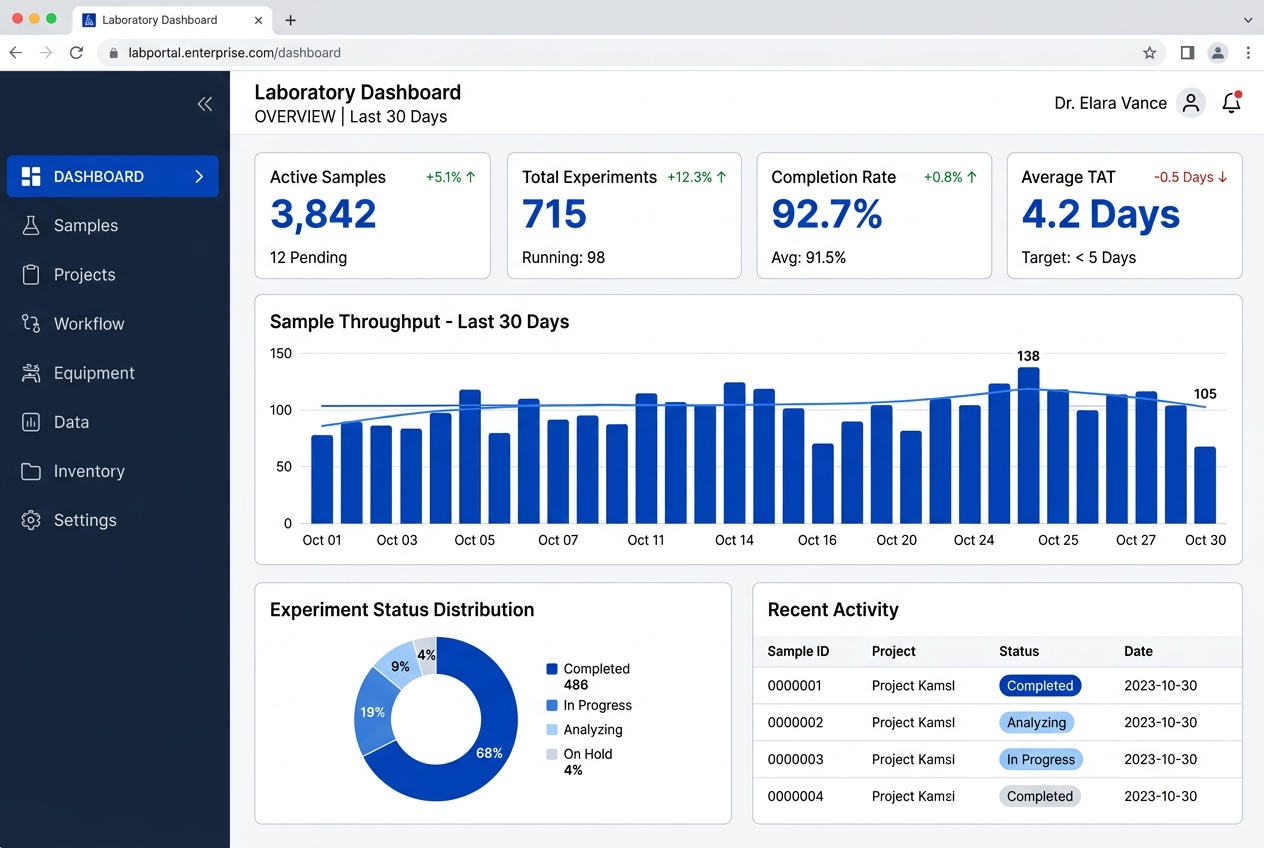This screenshot has width=1264, height=848.
Task: Click the Completed legend color swatch
Action: [x=552, y=669]
